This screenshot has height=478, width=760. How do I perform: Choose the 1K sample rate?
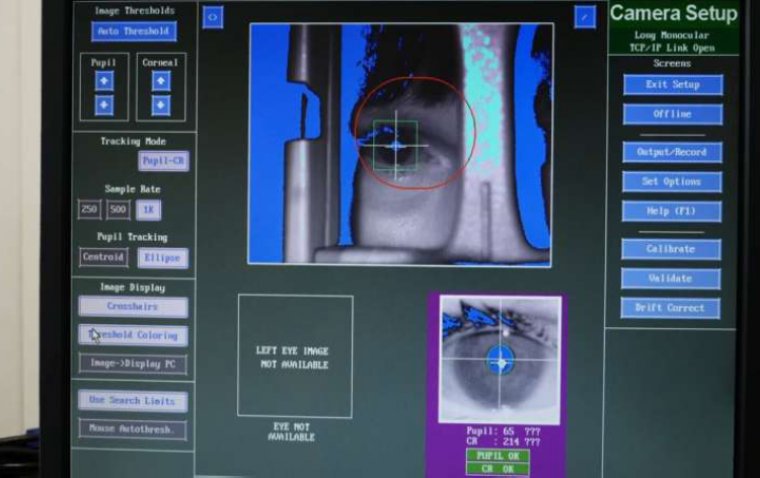click(x=148, y=210)
